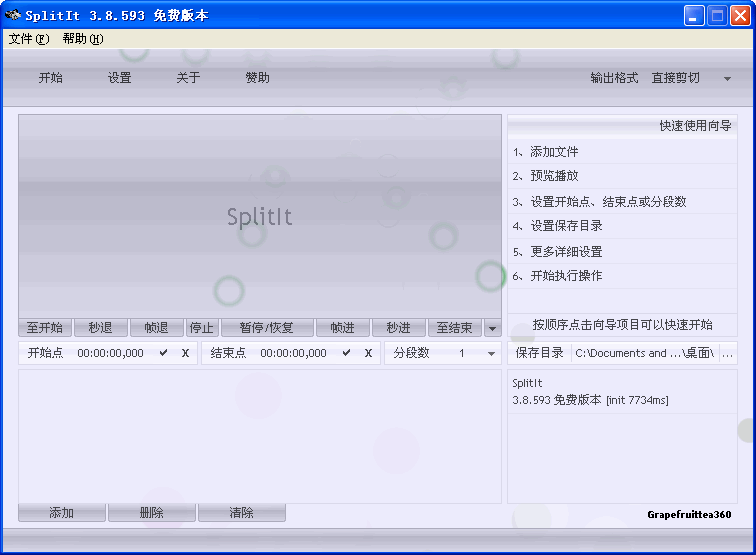Step back one frame with 帧退

[x=157, y=328]
